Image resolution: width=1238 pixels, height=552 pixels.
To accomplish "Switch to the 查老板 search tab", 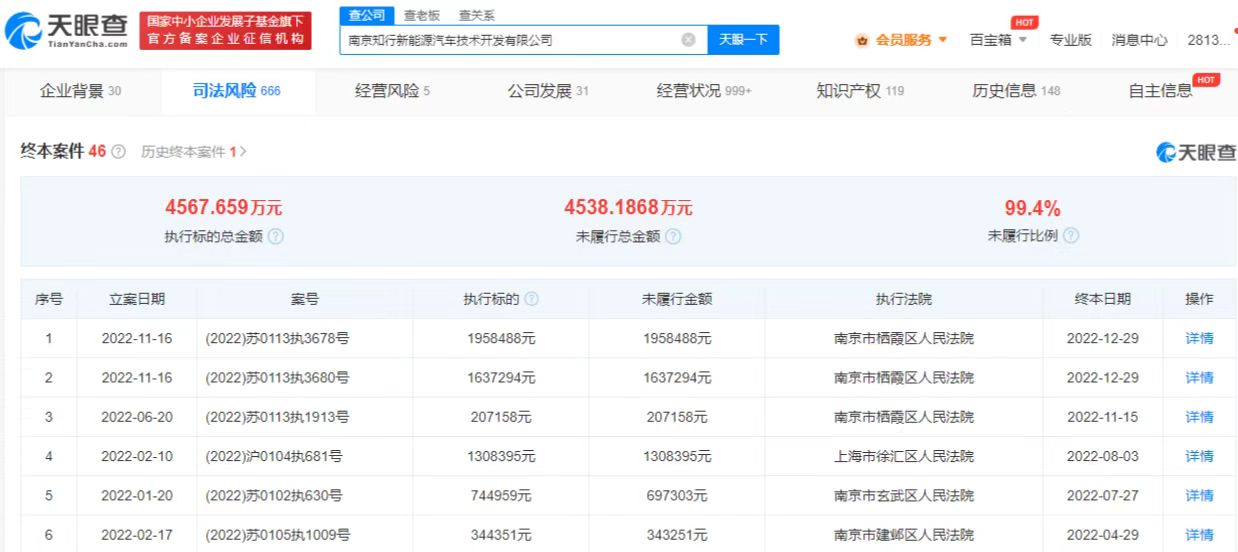I will click(421, 15).
